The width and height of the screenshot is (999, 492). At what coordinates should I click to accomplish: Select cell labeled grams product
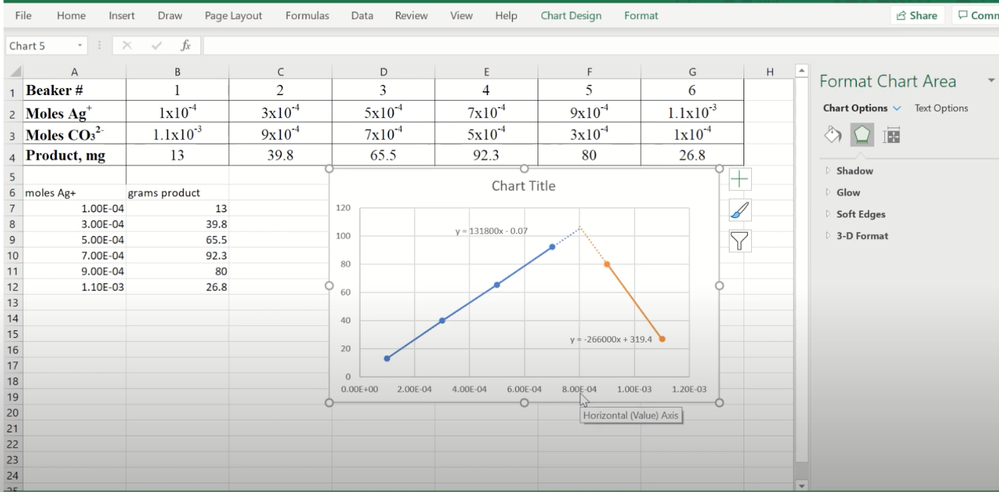pyautogui.click(x=177, y=192)
